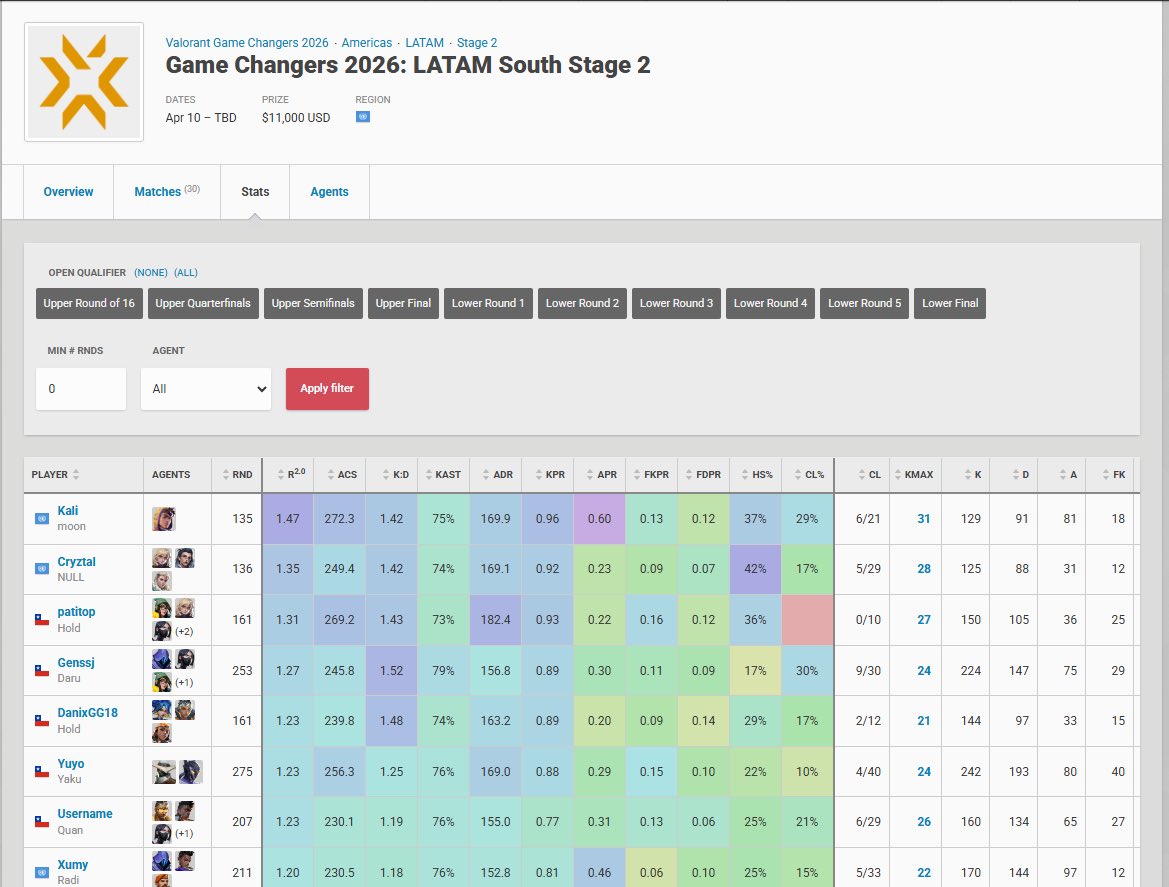Toggle Lower Round 5 filter
Screen dimensions: 1169x887
point(864,303)
